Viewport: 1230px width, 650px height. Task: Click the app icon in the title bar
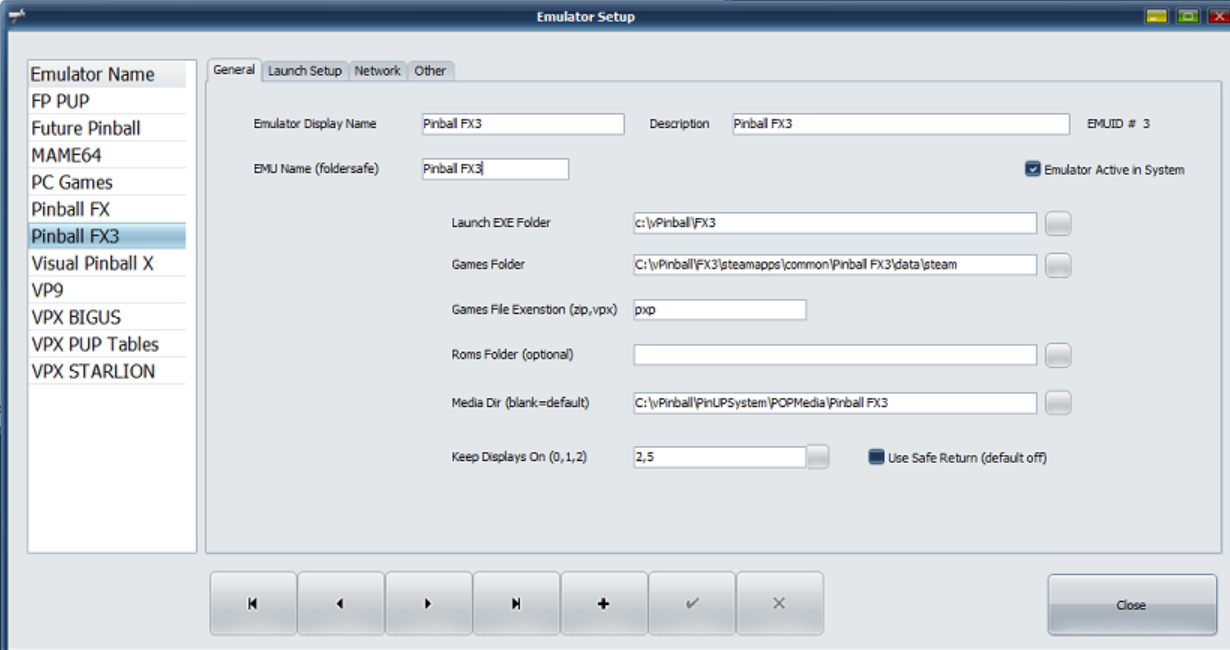tap(17, 15)
